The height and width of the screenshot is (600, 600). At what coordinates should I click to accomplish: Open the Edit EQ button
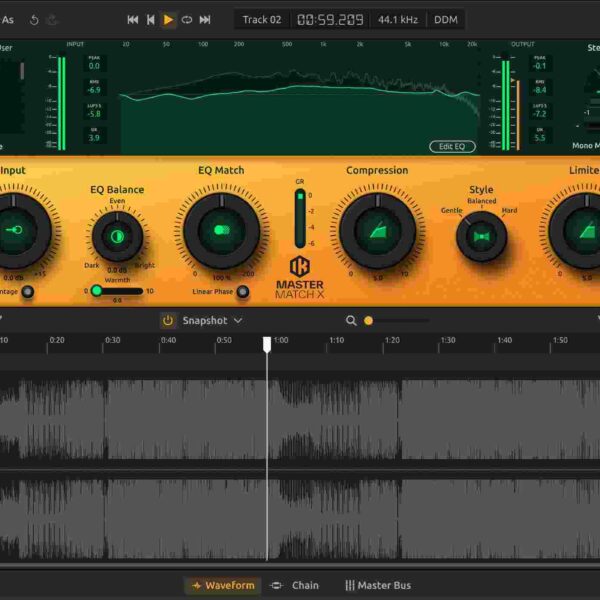point(452,147)
